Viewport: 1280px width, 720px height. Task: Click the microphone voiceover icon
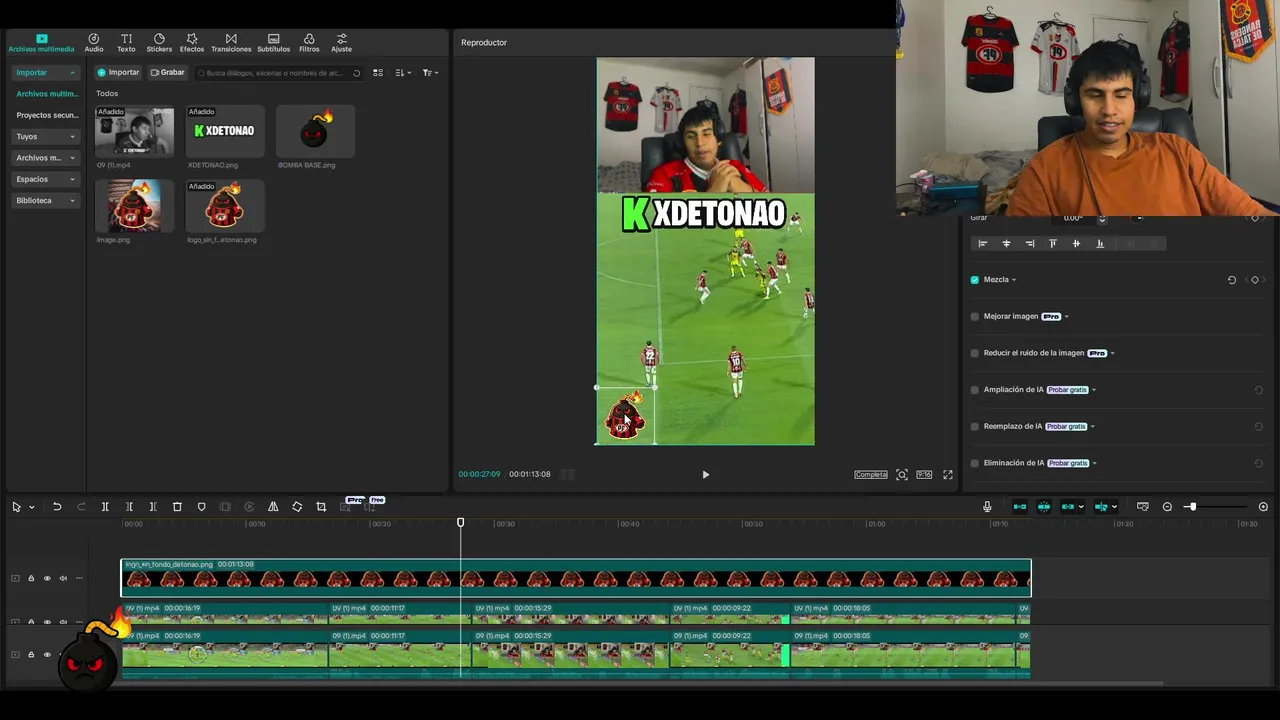click(x=987, y=507)
